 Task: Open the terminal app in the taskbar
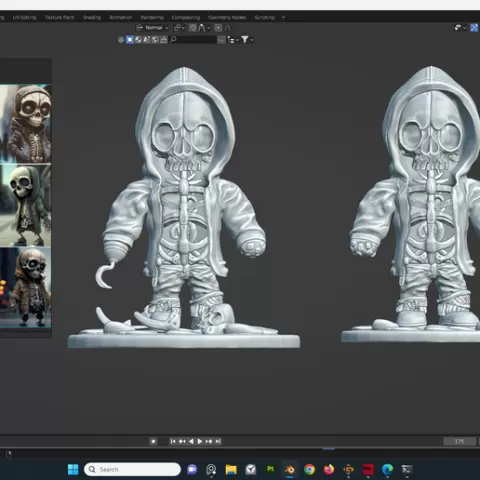(407, 469)
